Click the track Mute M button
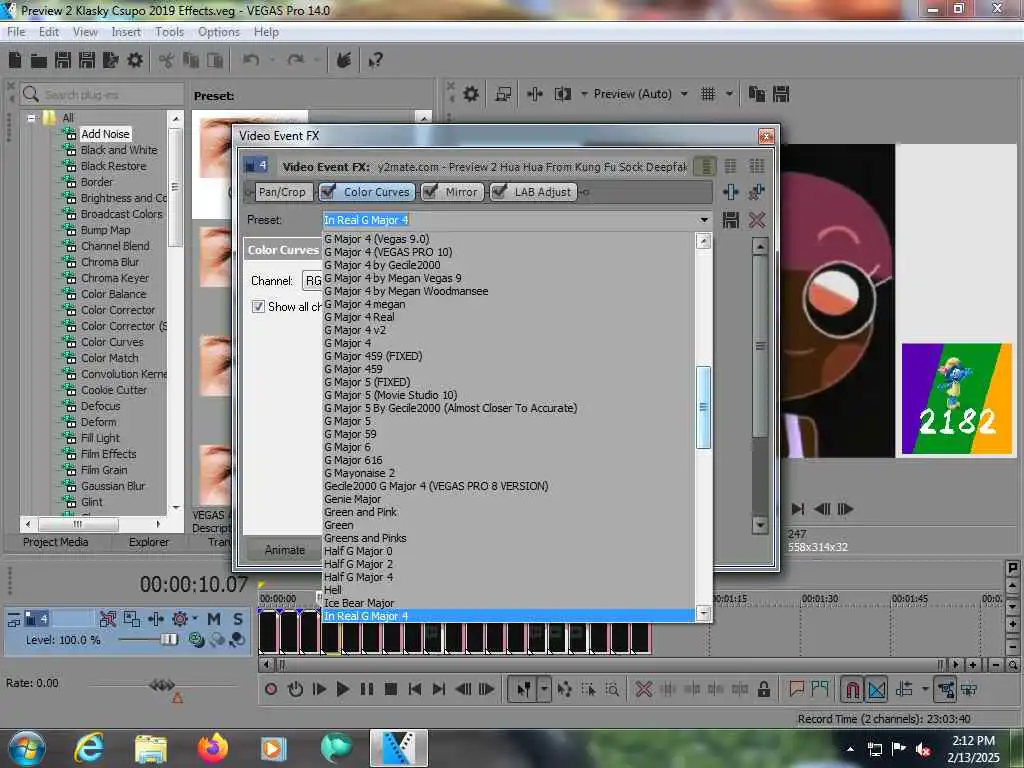Image resolution: width=1024 pixels, height=768 pixels. point(214,618)
